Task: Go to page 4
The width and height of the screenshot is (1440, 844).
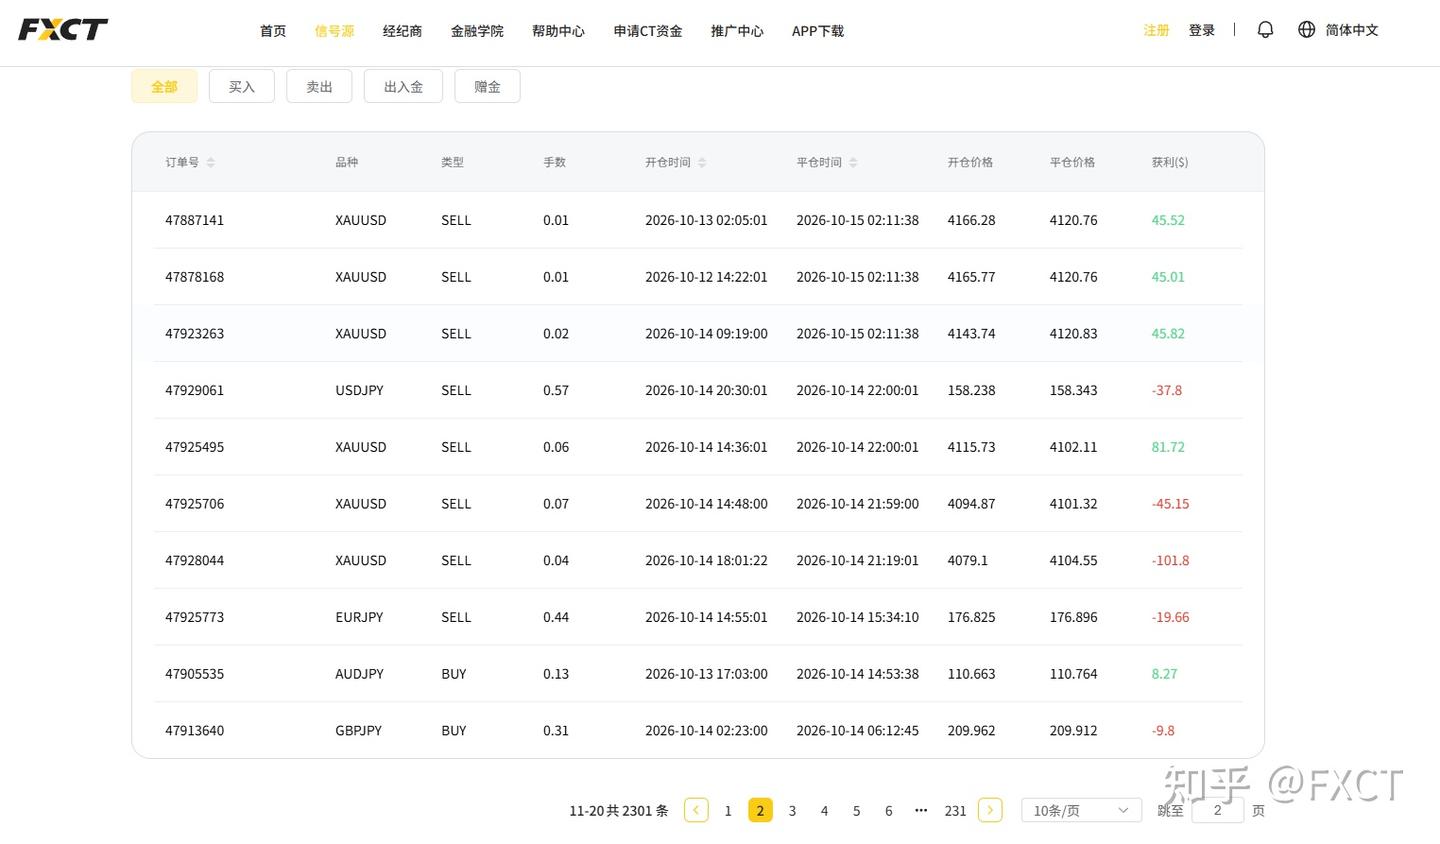Action: pos(824,810)
